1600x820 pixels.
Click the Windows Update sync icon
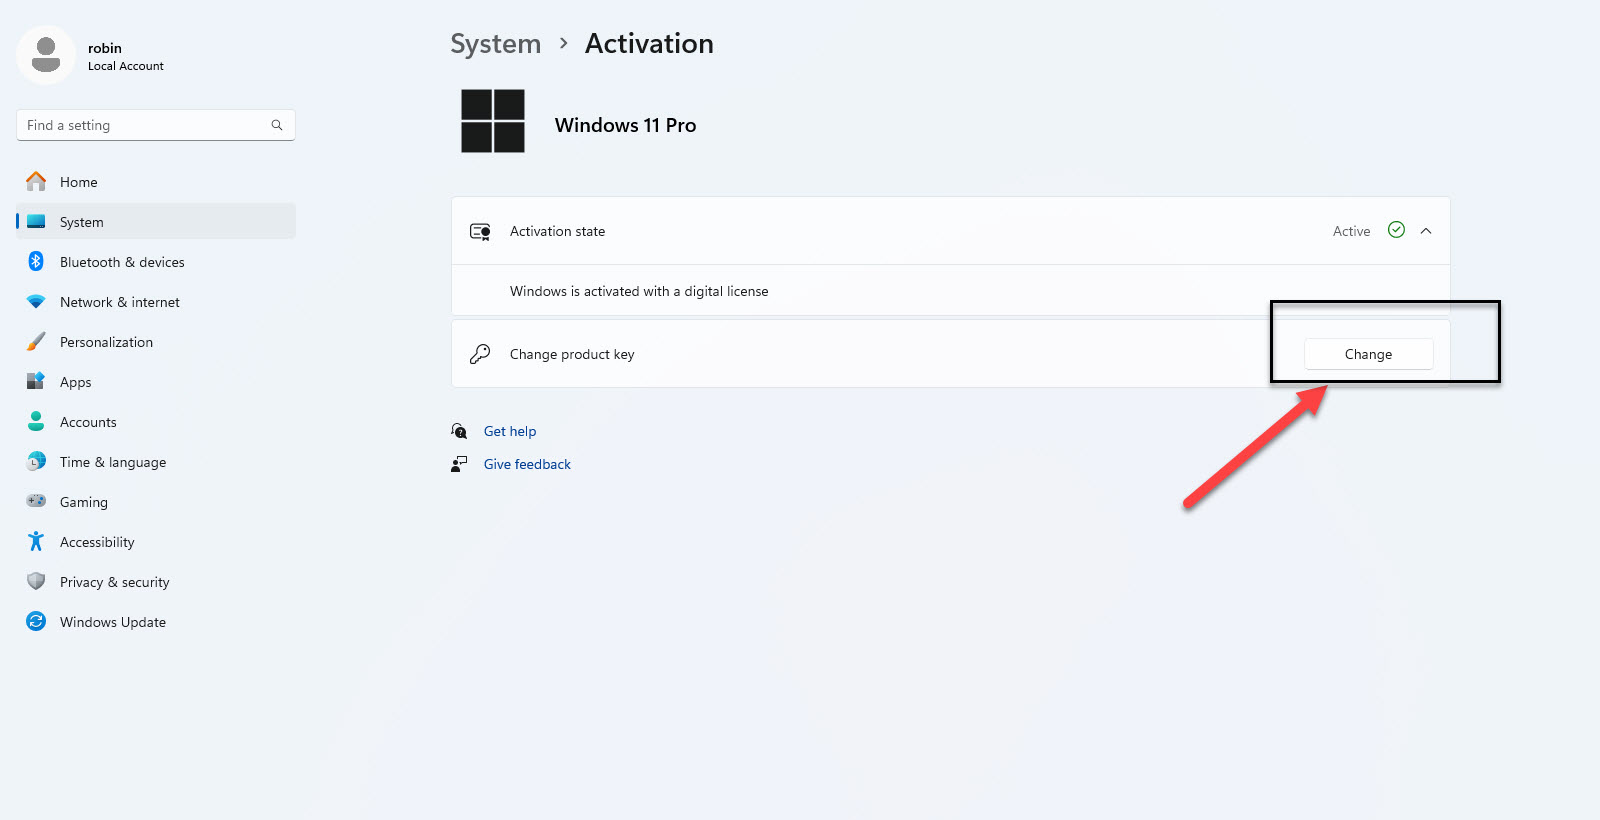(36, 622)
